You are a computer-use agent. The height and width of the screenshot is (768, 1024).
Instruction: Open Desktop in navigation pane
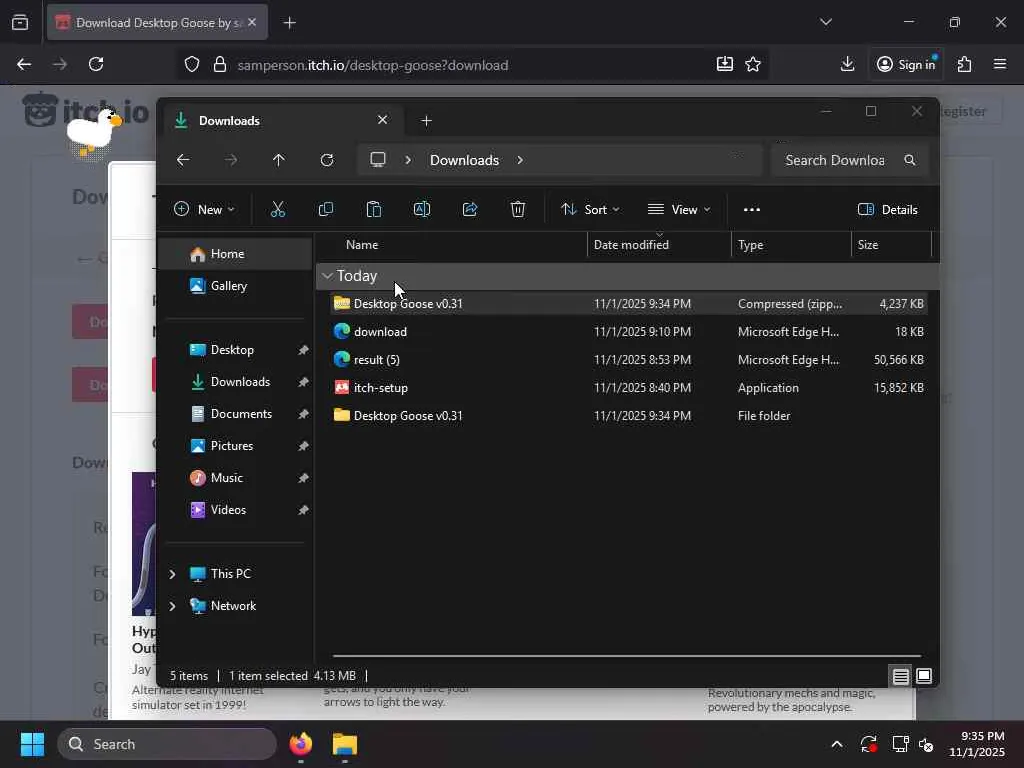[235, 350]
